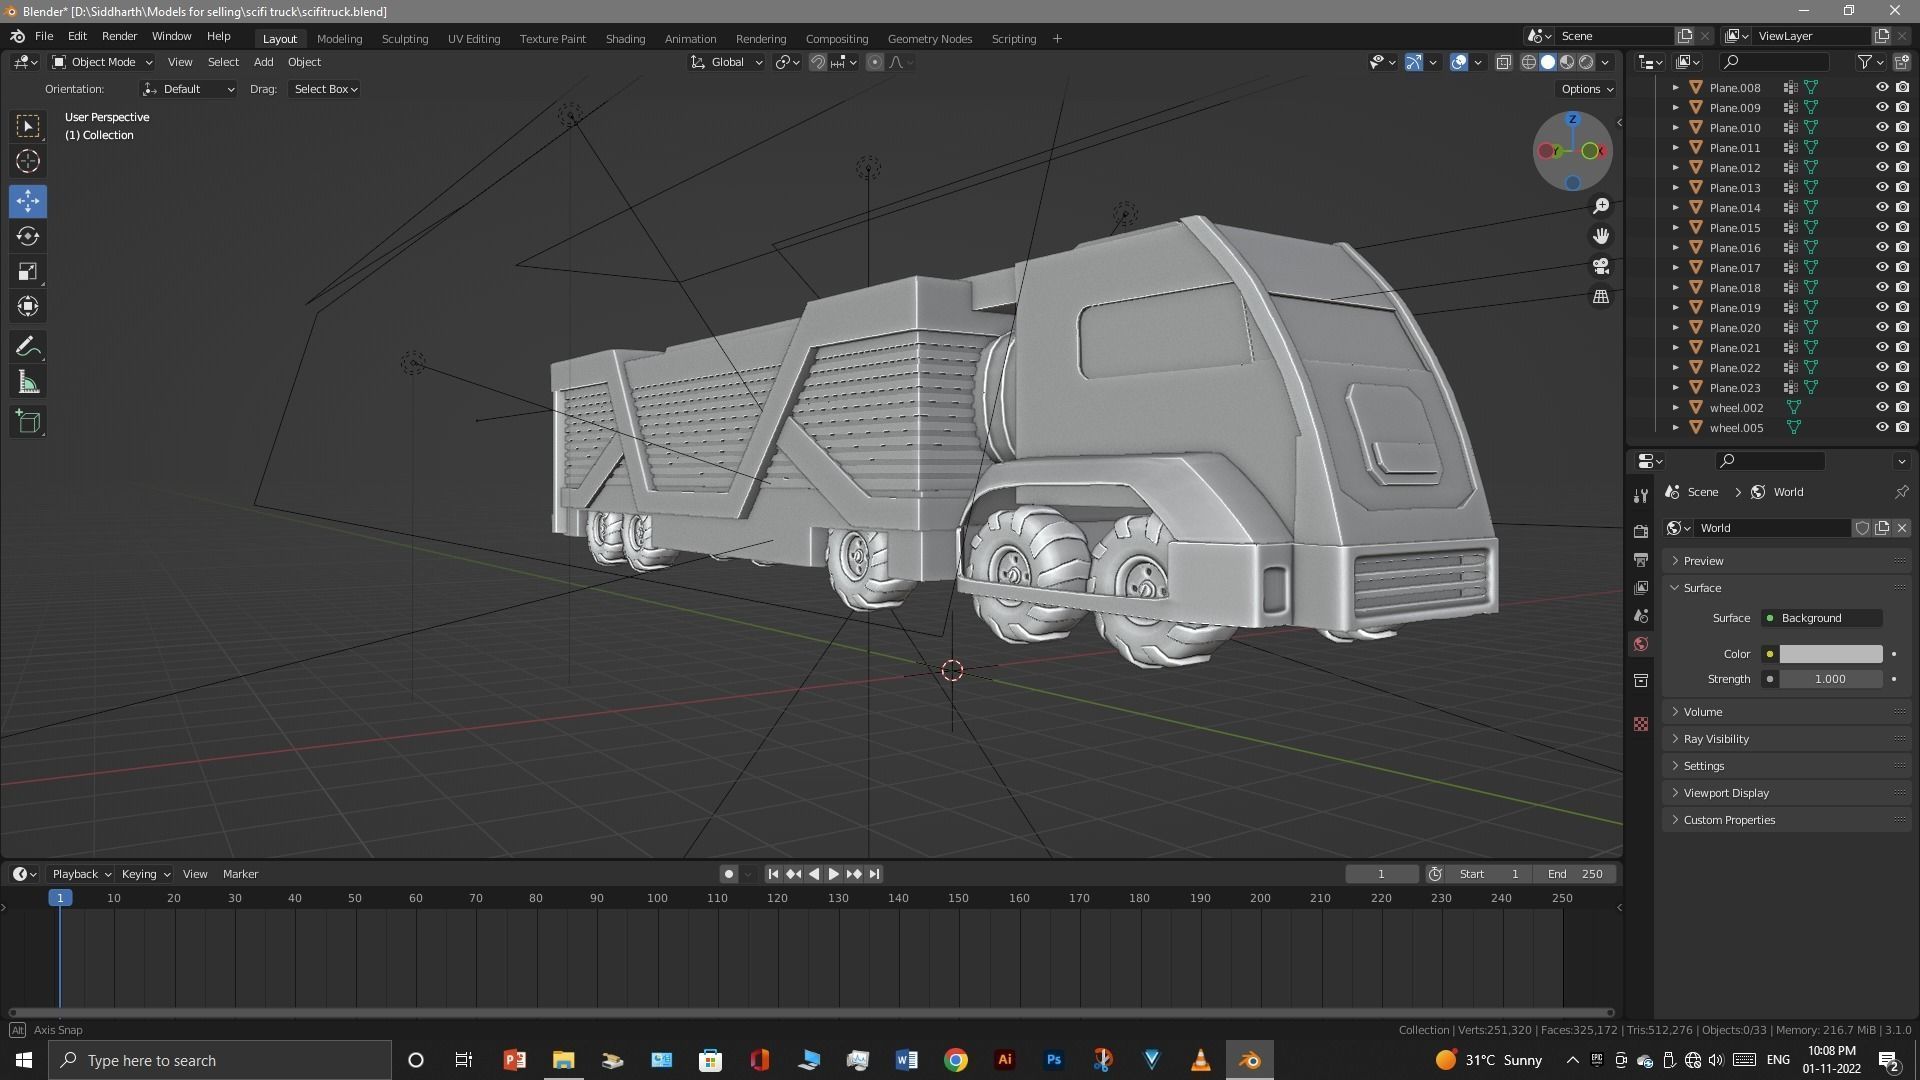Hide Plane.008 in viewport
Viewport: 1920px width, 1080px height.
coord(1881,87)
